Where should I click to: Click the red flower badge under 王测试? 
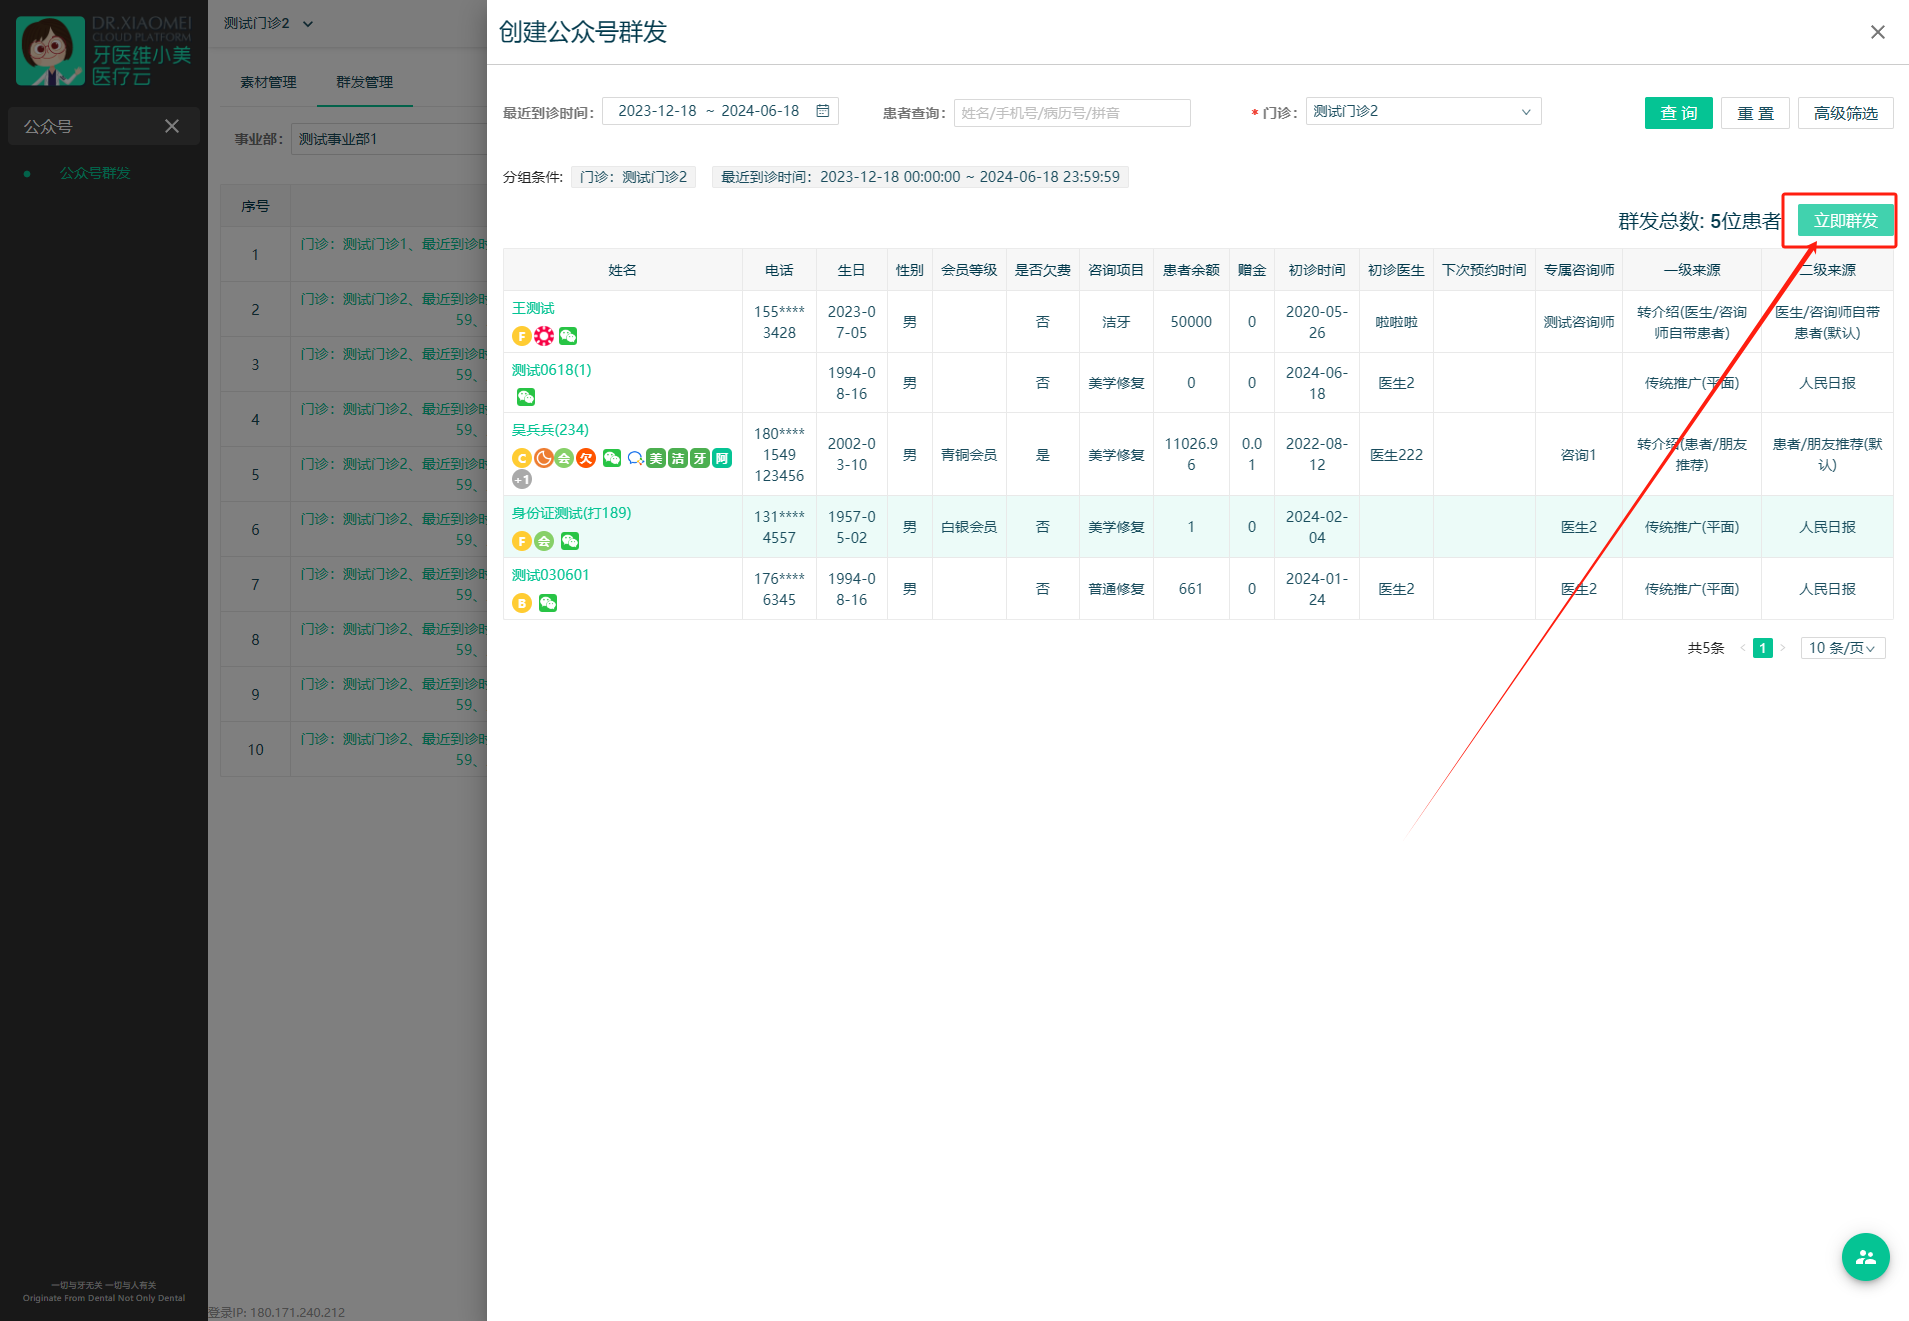(x=544, y=336)
